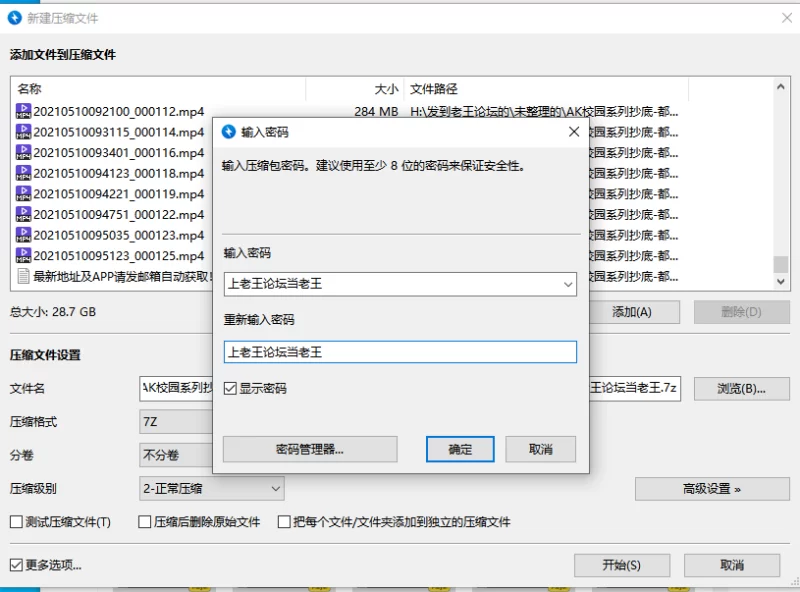Expand 高级设置 advanced settings
The image size is (800, 592).
pyautogui.click(x=712, y=489)
